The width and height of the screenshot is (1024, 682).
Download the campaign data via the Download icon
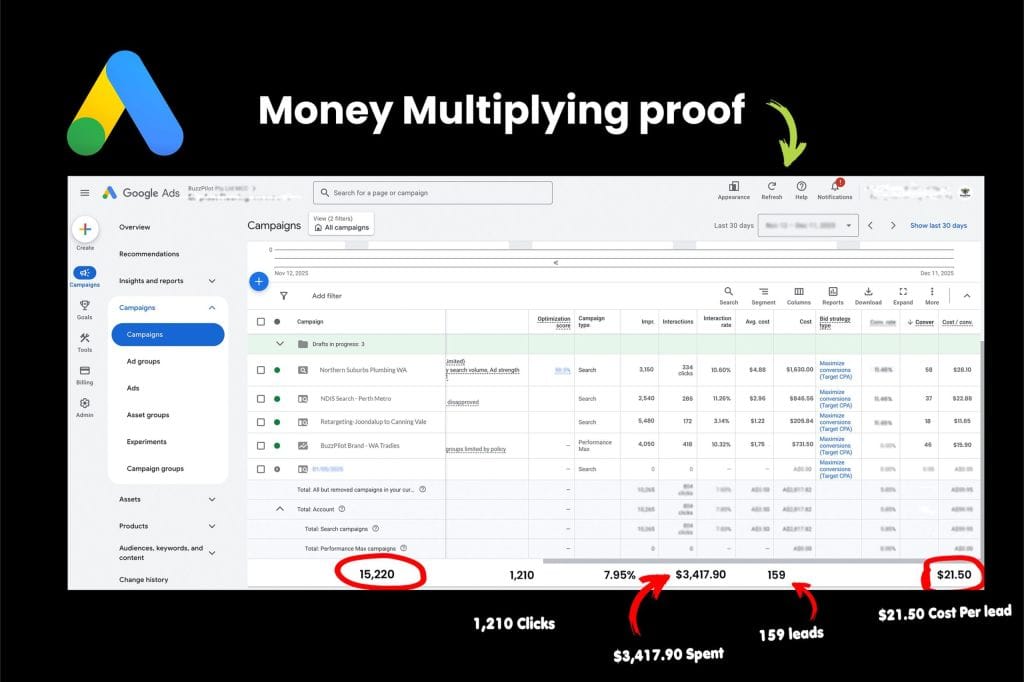coord(868,292)
